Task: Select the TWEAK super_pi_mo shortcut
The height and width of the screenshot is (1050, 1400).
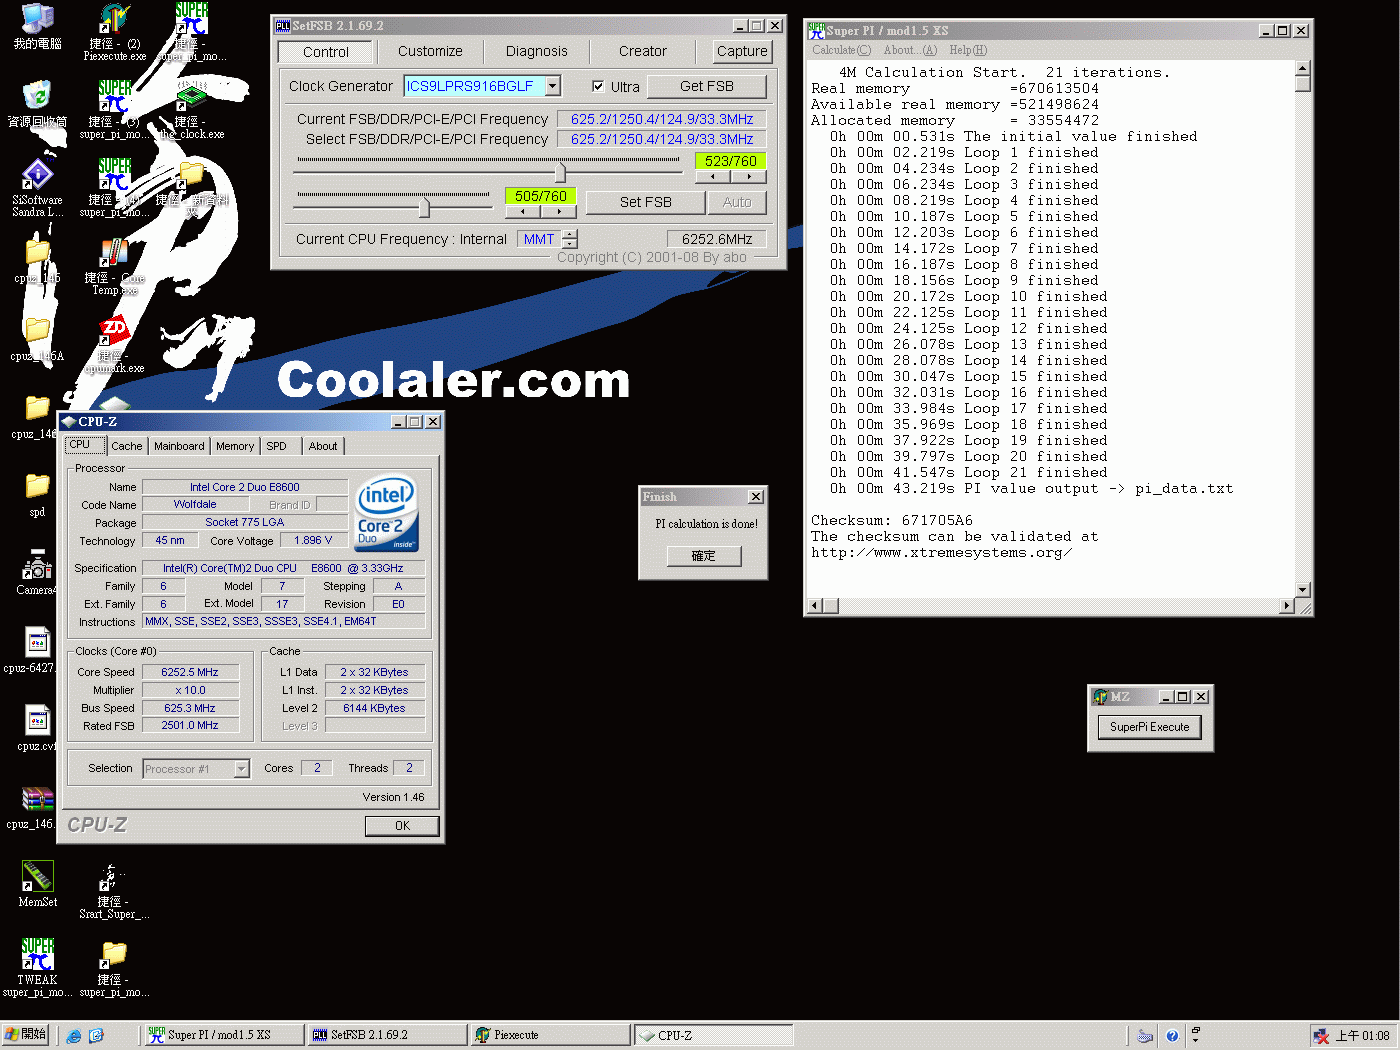Action: (x=37, y=967)
